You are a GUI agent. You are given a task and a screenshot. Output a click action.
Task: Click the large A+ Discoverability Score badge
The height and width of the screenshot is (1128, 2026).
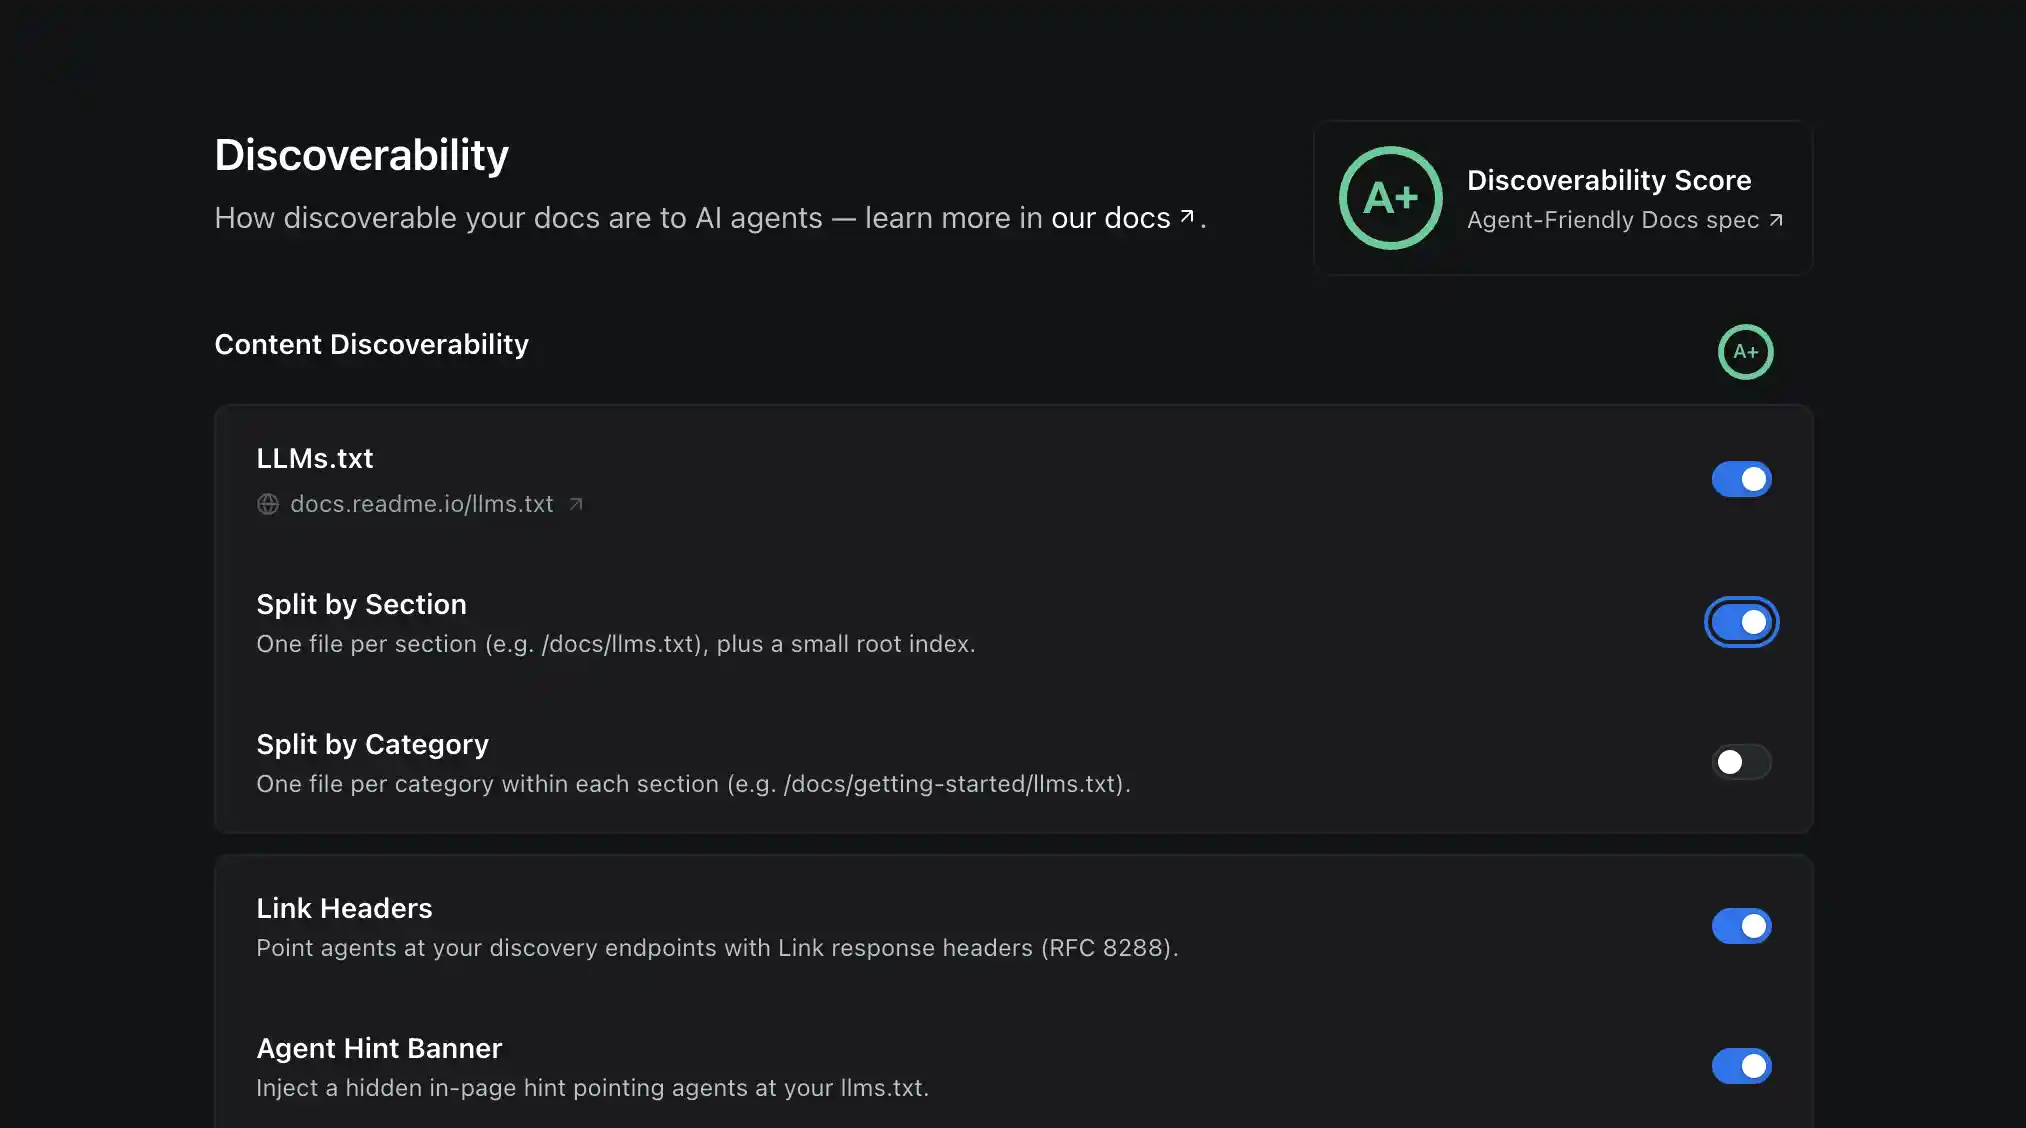pos(1390,198)
